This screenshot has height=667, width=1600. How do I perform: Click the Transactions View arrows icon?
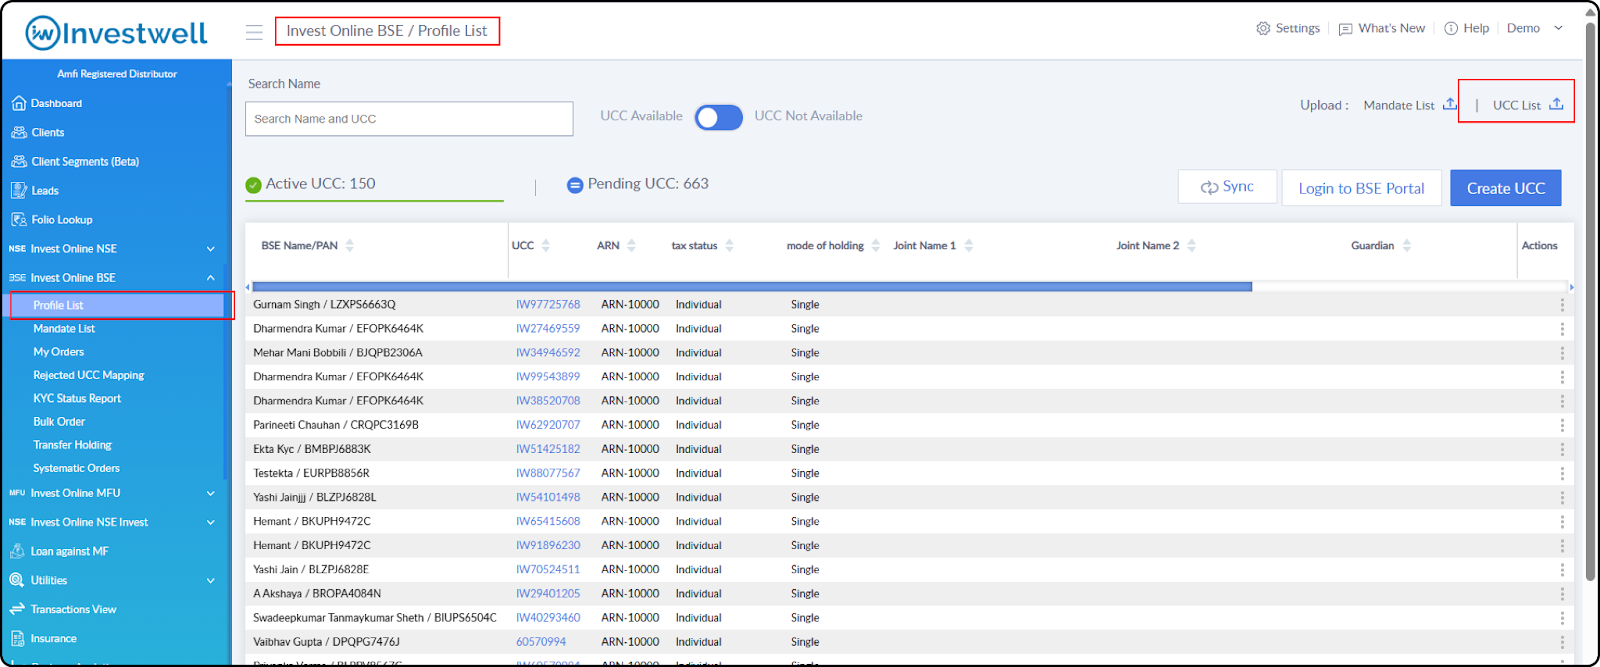[17, 609]
